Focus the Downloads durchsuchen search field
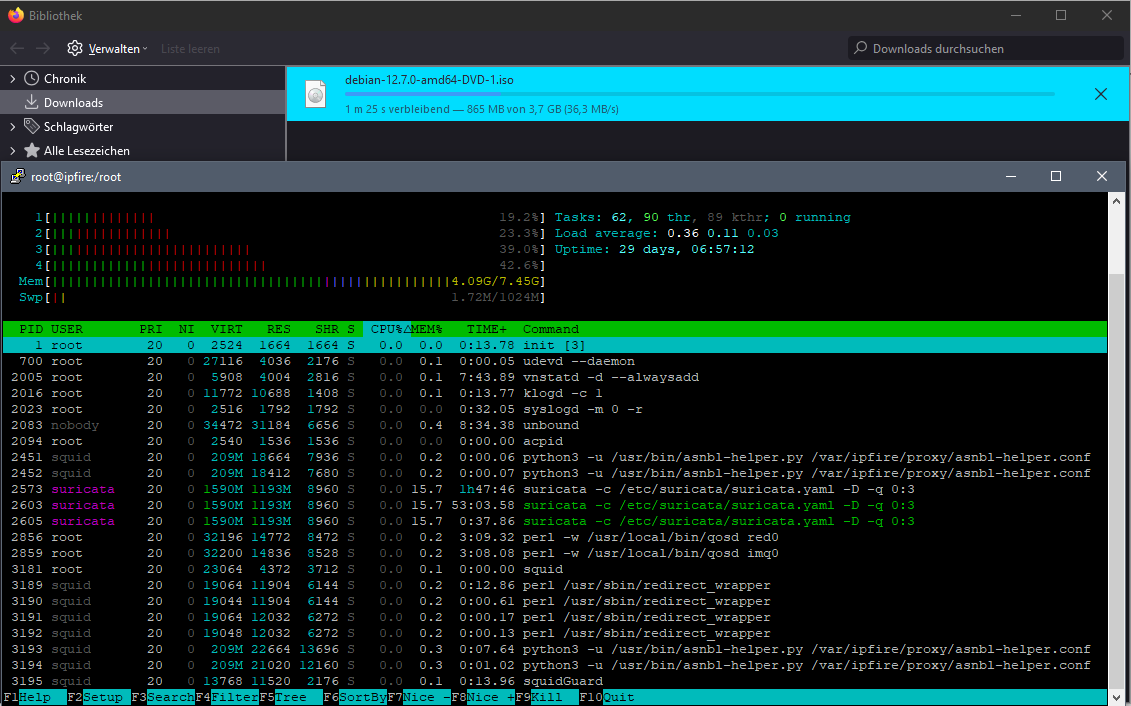This screenshot has height=706, width=1131. click(985, 48)
